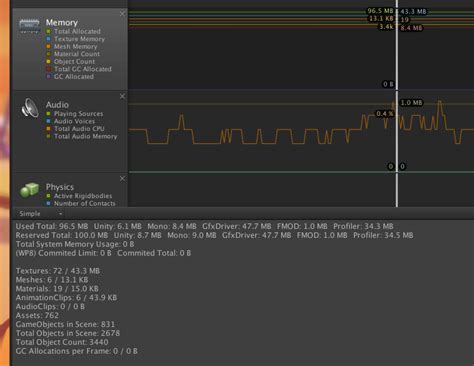Toggle the Playing Sources series
The height and width of the screenshot is (366, 474).
coord(75,114)
